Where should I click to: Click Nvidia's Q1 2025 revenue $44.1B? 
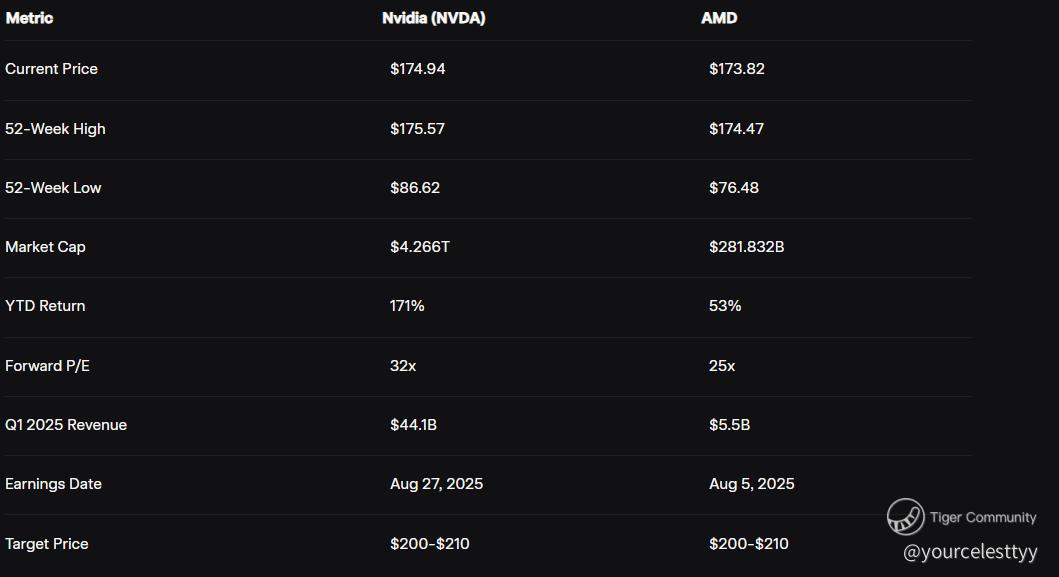pyautogui.click(x=413, y=425)
